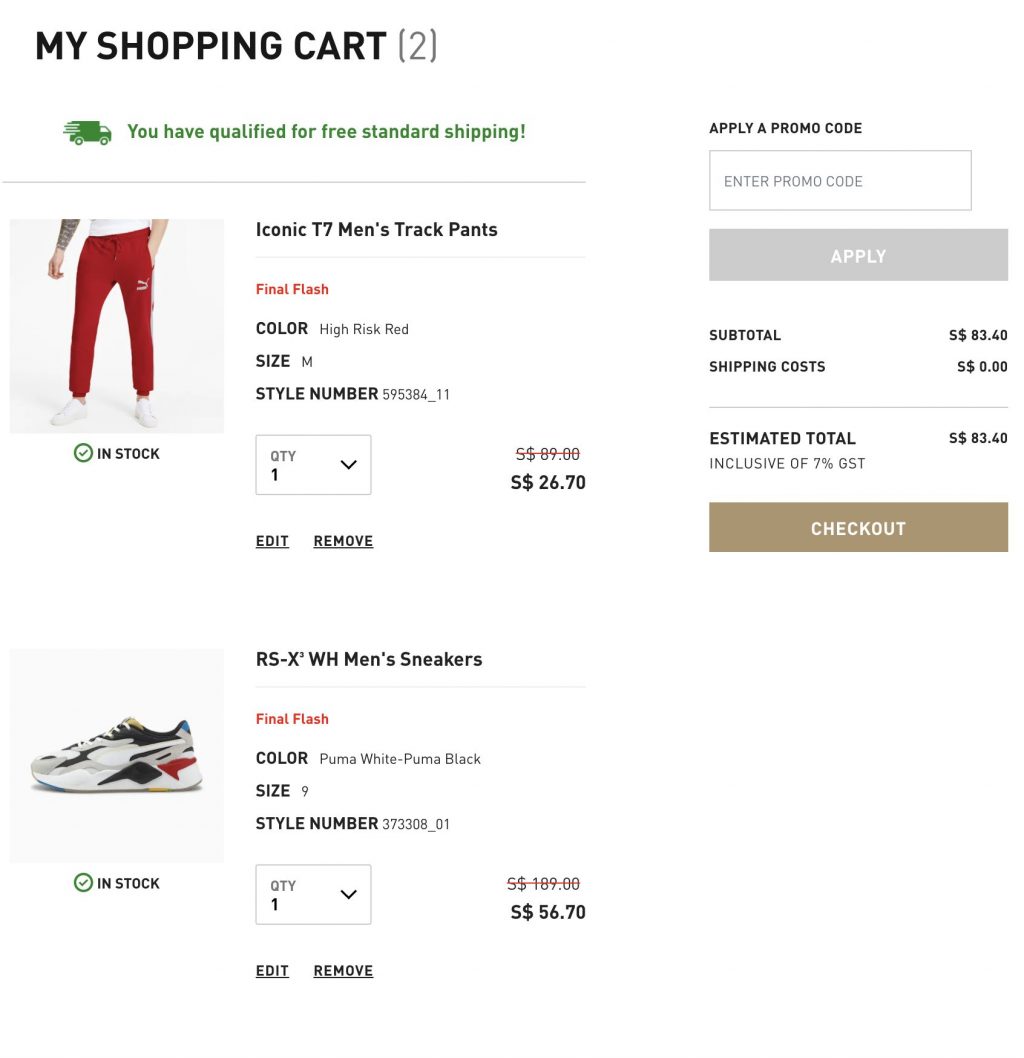Click the in-stock checkmark under track pants
Viewport: 1024px width, 1058px height.
84,453
